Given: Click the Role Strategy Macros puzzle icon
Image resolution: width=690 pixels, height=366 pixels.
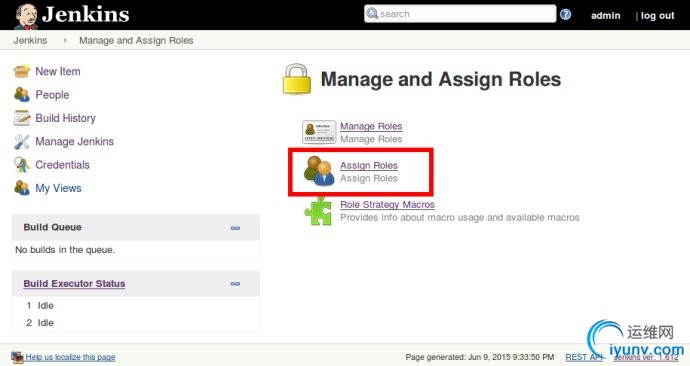Looking at the screenshot, I should click(318, 211).
